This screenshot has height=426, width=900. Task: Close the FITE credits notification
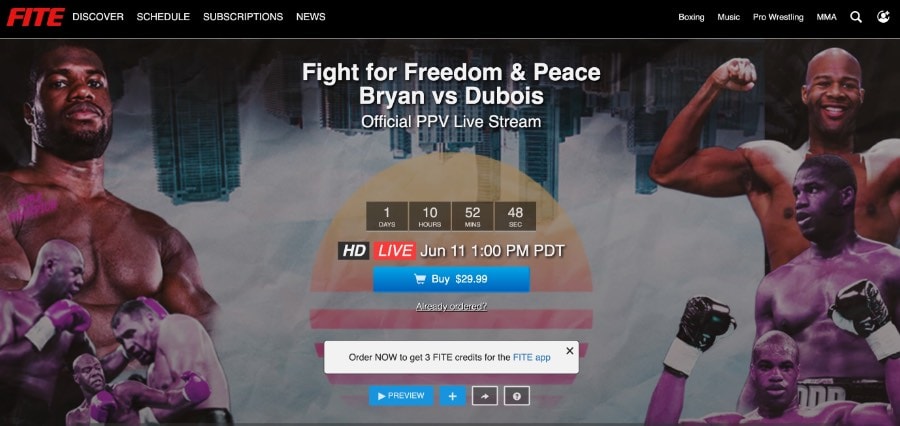(x=569, y=351)
